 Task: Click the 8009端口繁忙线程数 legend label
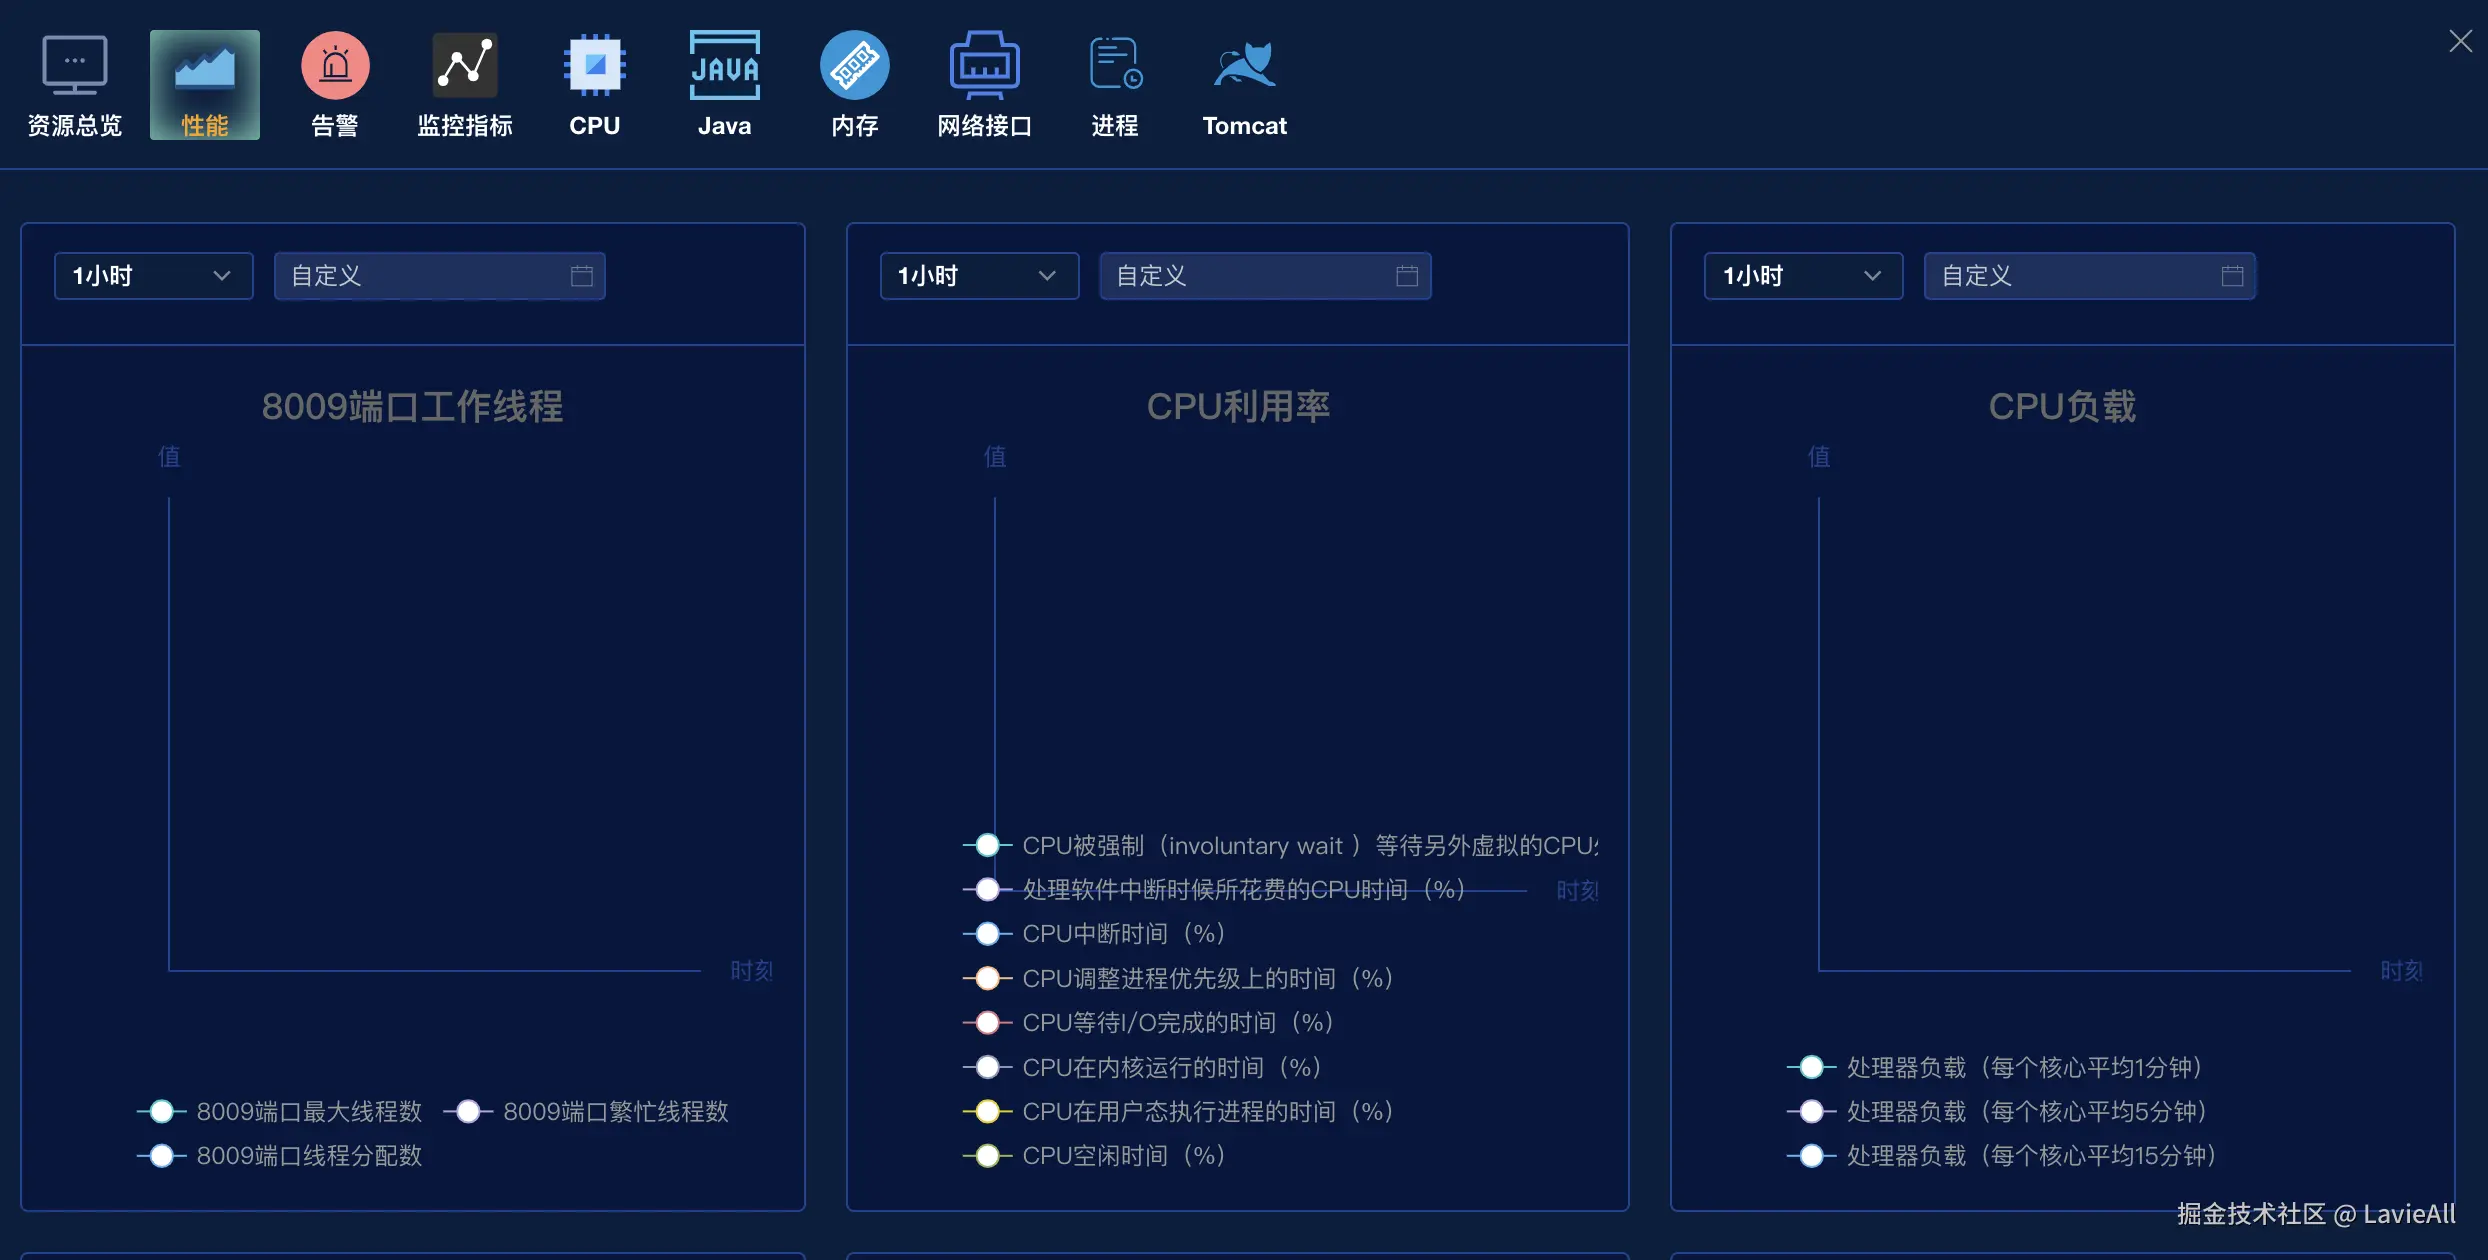(615, 1111)
